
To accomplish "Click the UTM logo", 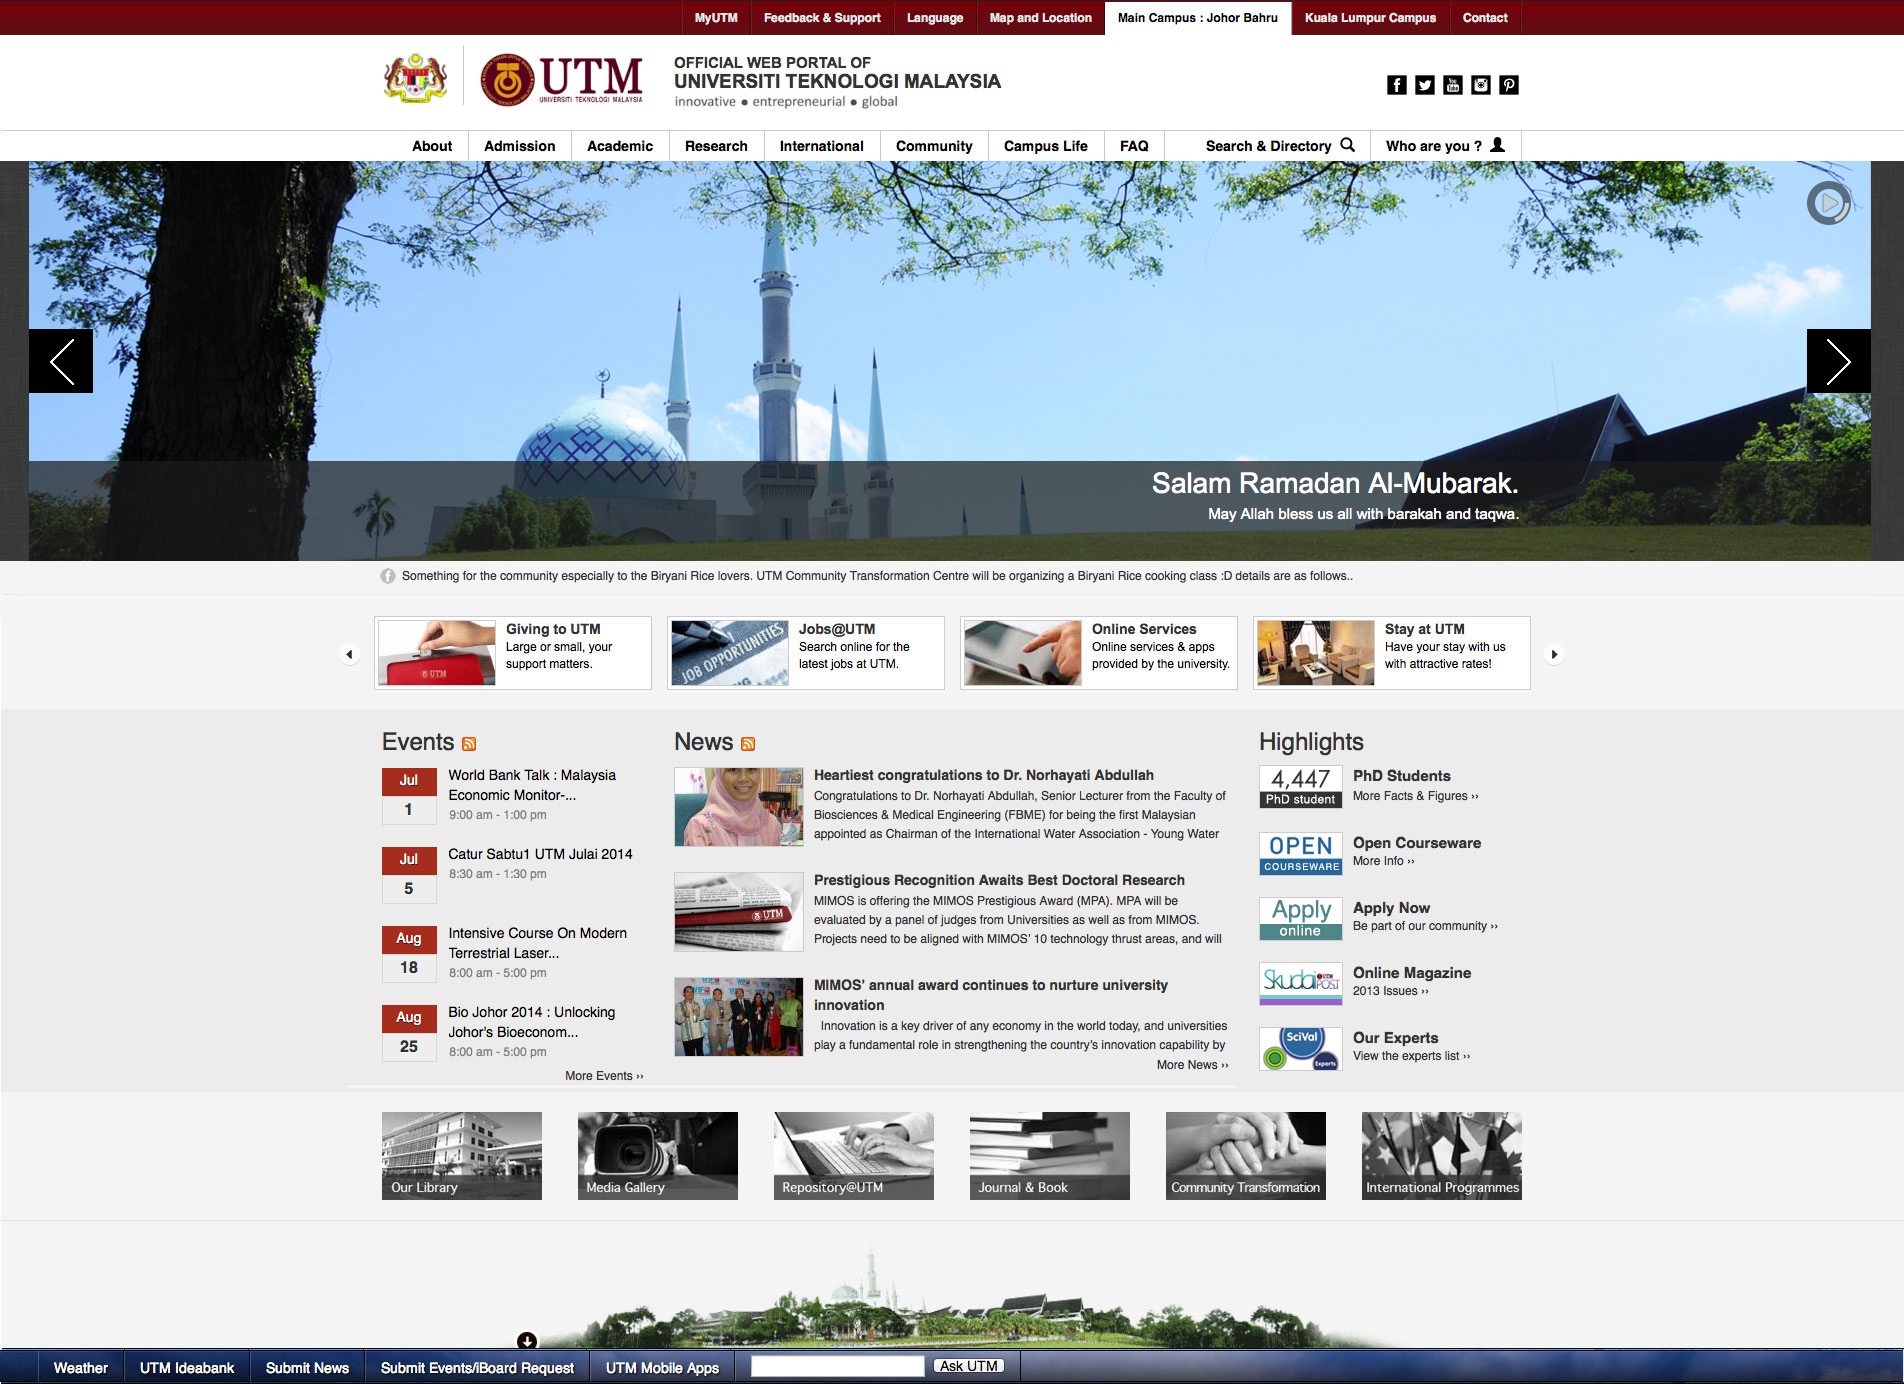I will [561, 79].
